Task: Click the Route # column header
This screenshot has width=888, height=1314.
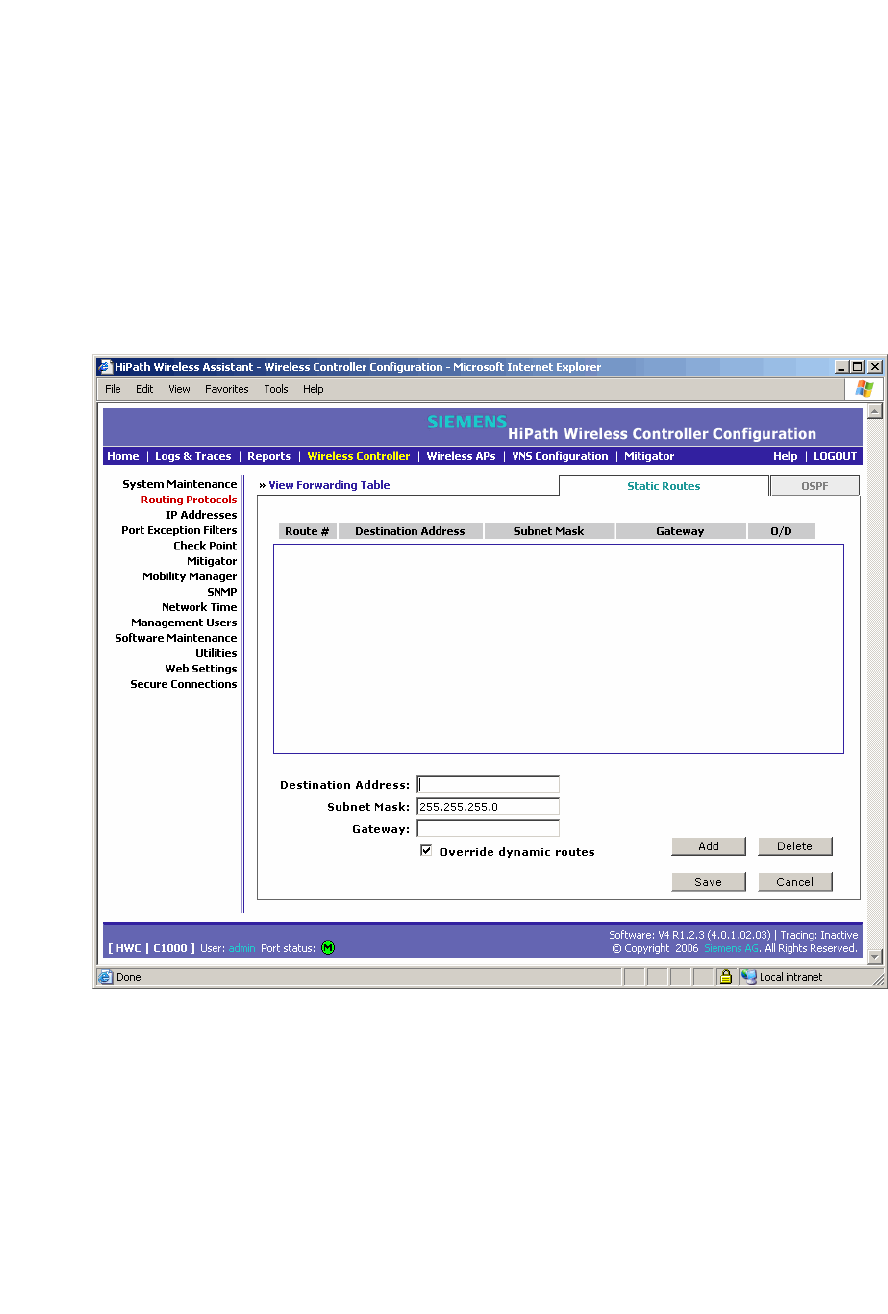Action: click(x=308, y=531)
